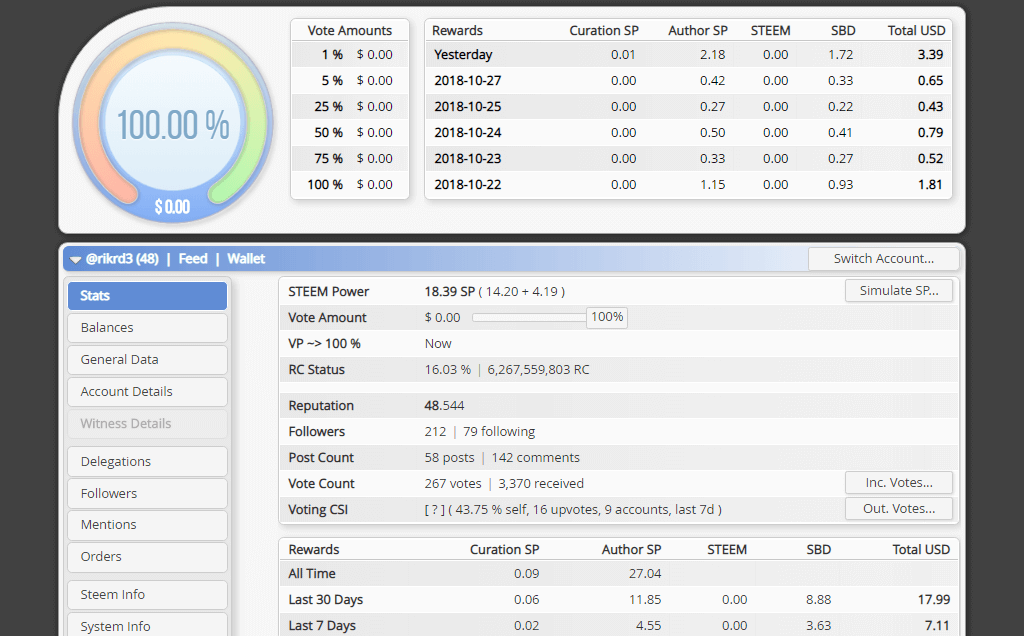Click the 58 posts count
Viewport: 1024px width, 636px height.
pos(449,458)
